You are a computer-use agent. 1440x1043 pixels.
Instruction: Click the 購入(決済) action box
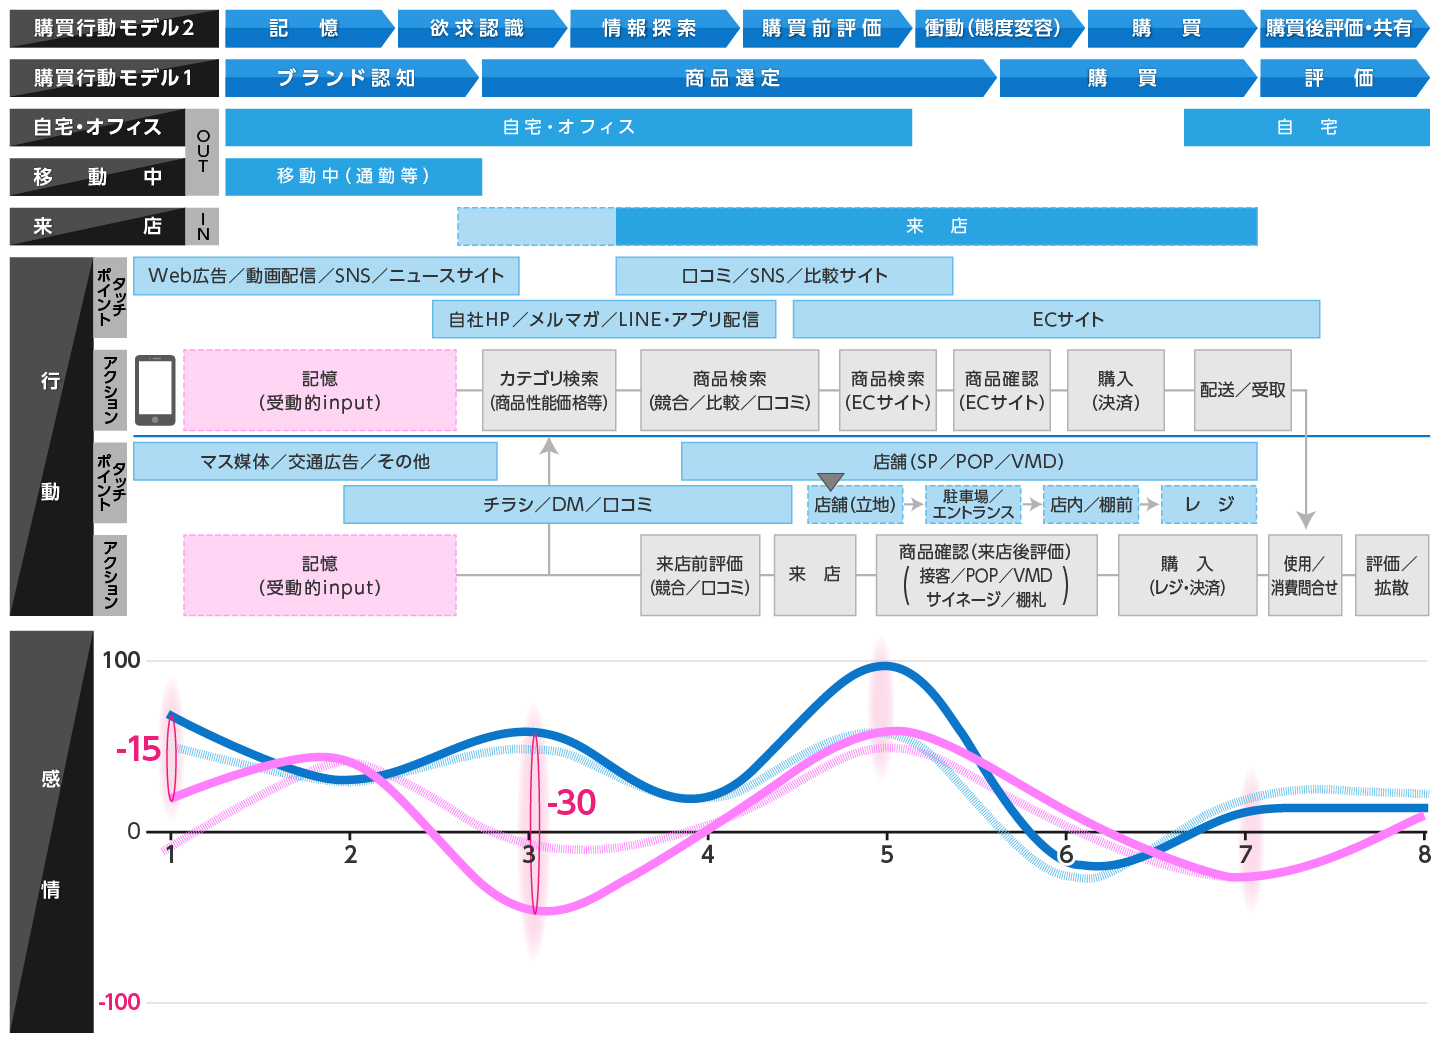pos(1115,390)
